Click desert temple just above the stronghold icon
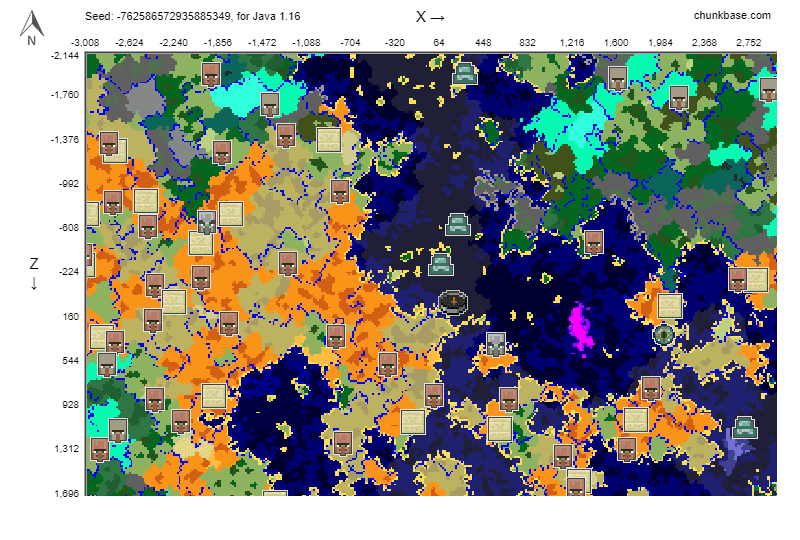The width and height of the screenshot is (800, 540). click(669, 306)
